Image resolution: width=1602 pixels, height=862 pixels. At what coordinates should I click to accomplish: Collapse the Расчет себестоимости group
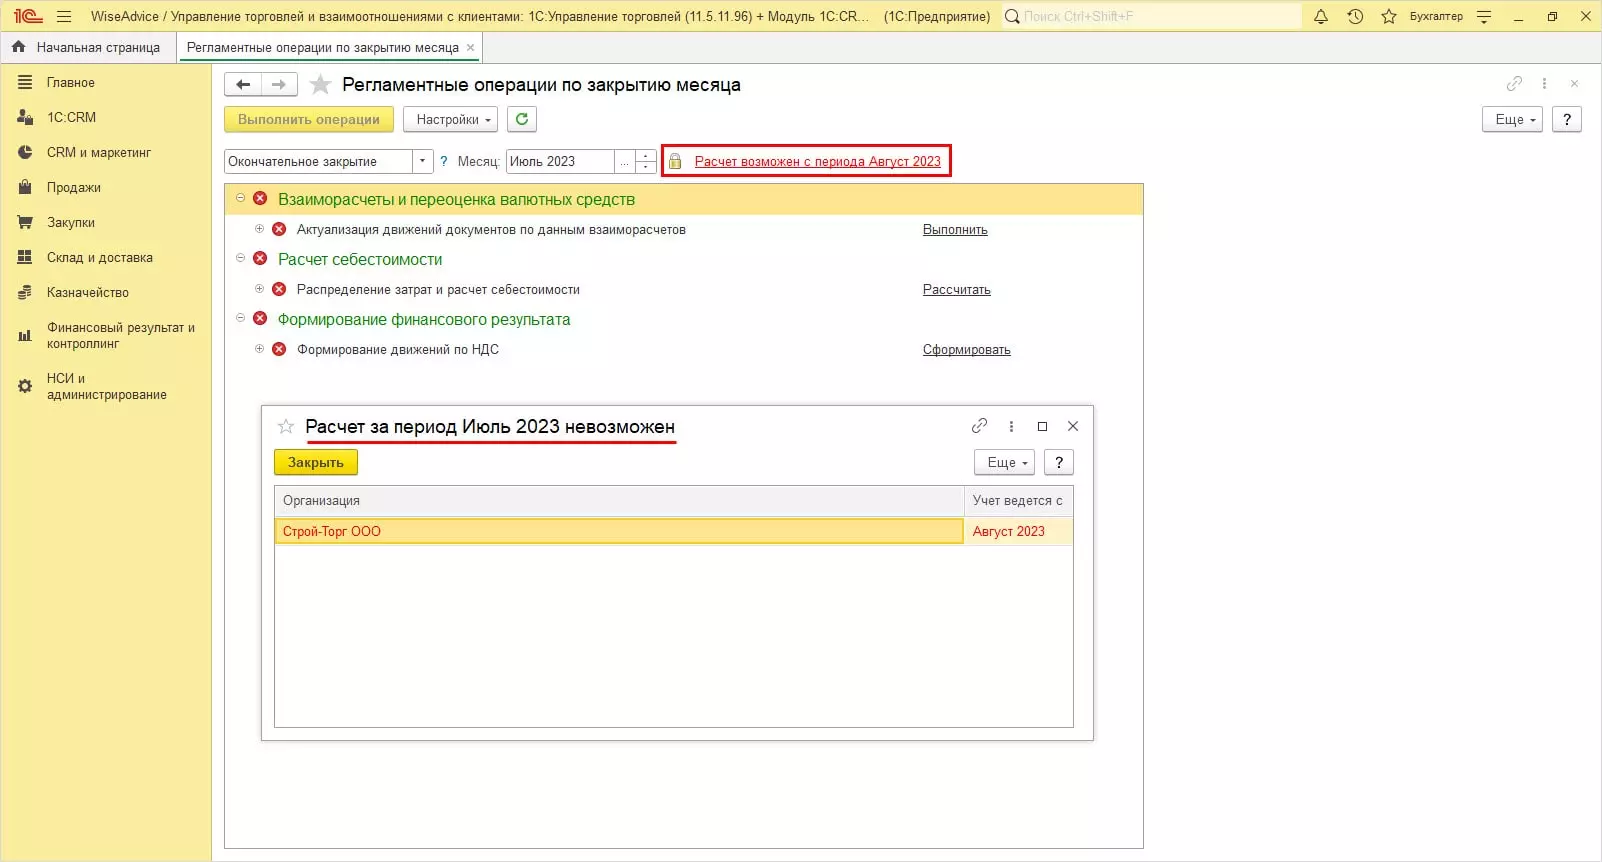coord(240,258)
